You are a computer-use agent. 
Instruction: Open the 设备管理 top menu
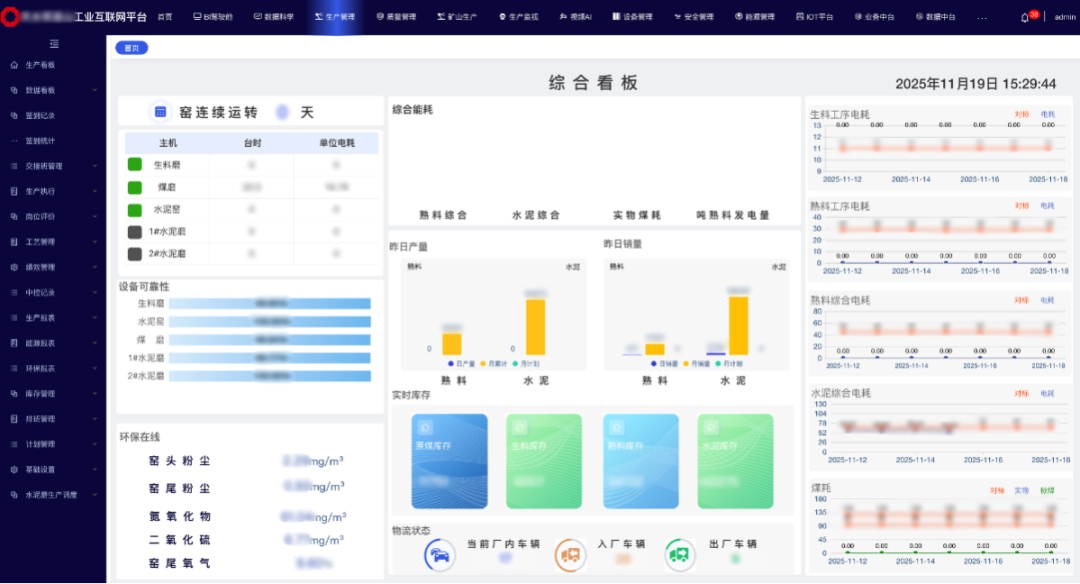[632, 17]
